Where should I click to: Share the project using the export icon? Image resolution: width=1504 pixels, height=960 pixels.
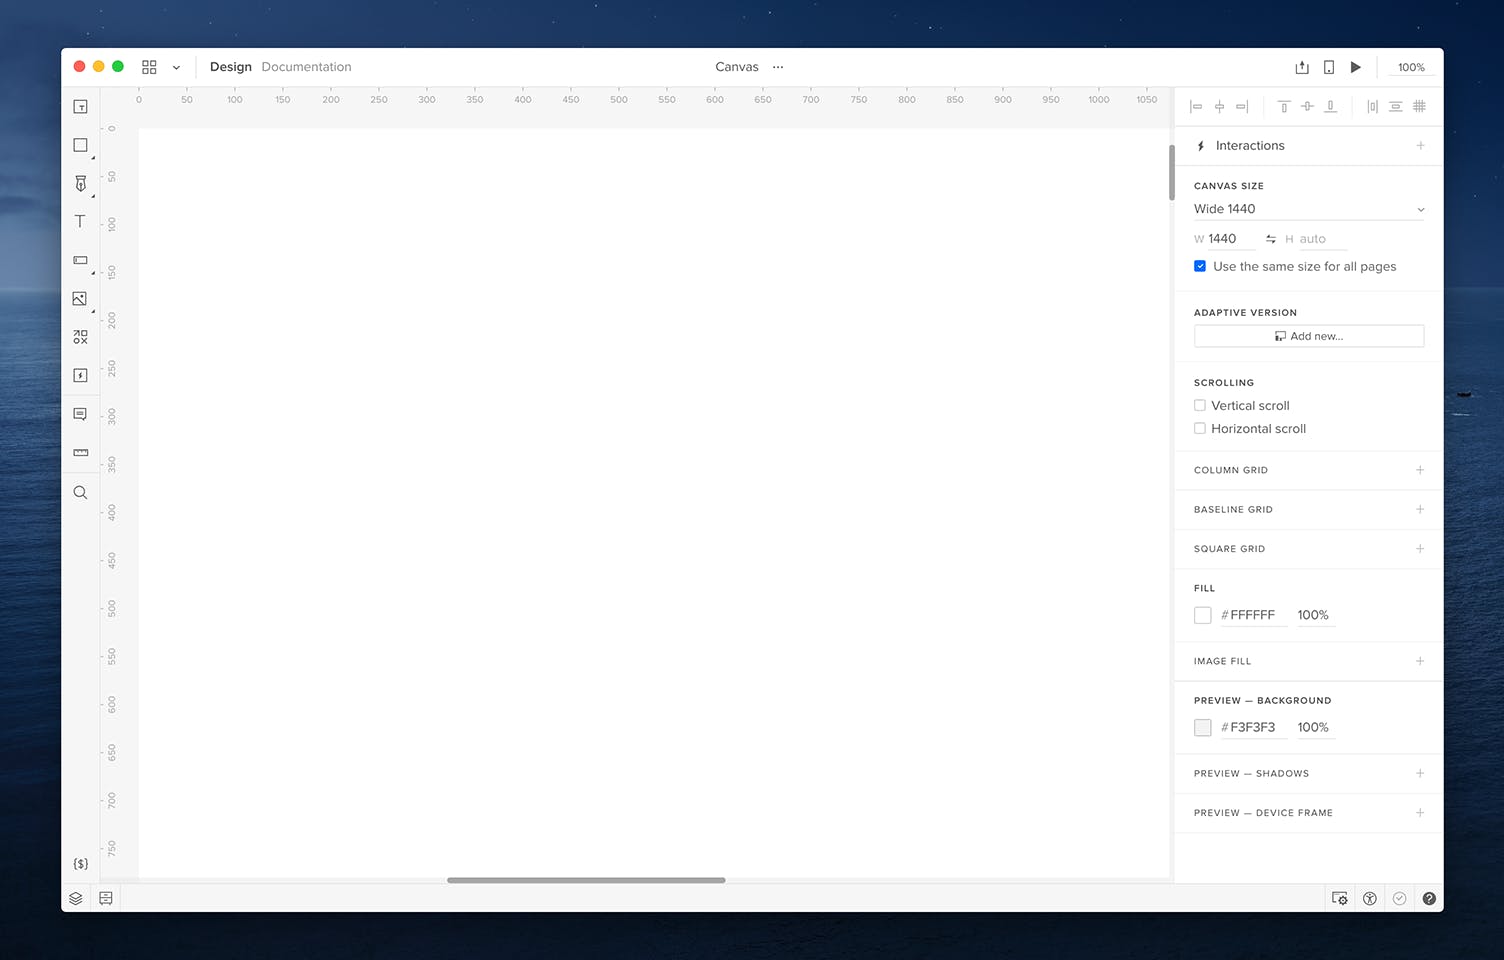pos(1301,67)
